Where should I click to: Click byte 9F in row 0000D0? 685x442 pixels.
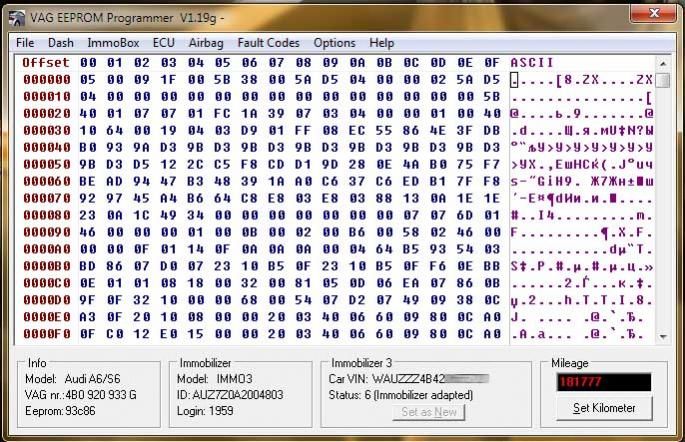[88, 300]
